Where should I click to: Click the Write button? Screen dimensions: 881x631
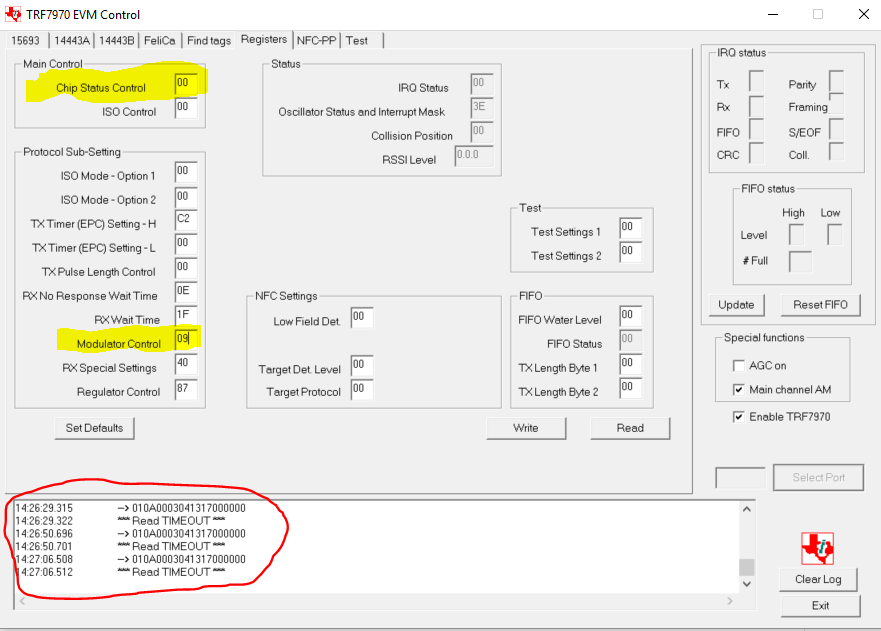pos(526,428)
